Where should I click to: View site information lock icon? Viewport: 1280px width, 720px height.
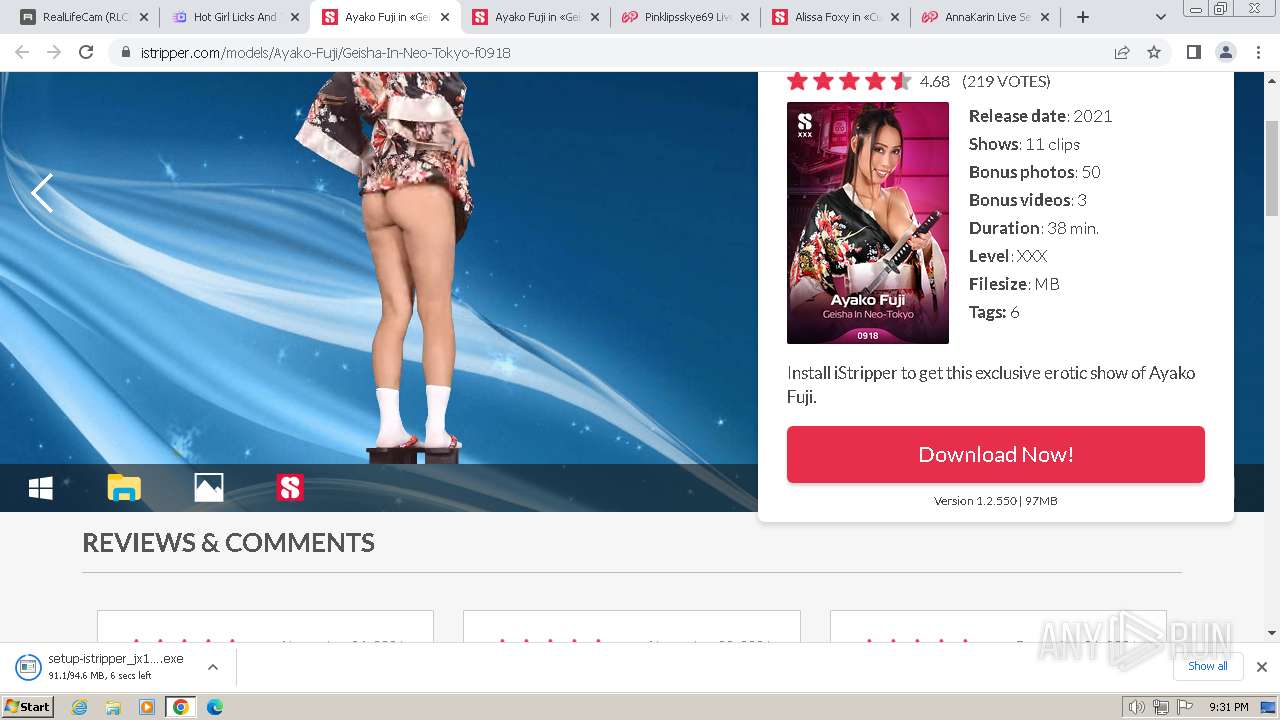pos(126,52)
